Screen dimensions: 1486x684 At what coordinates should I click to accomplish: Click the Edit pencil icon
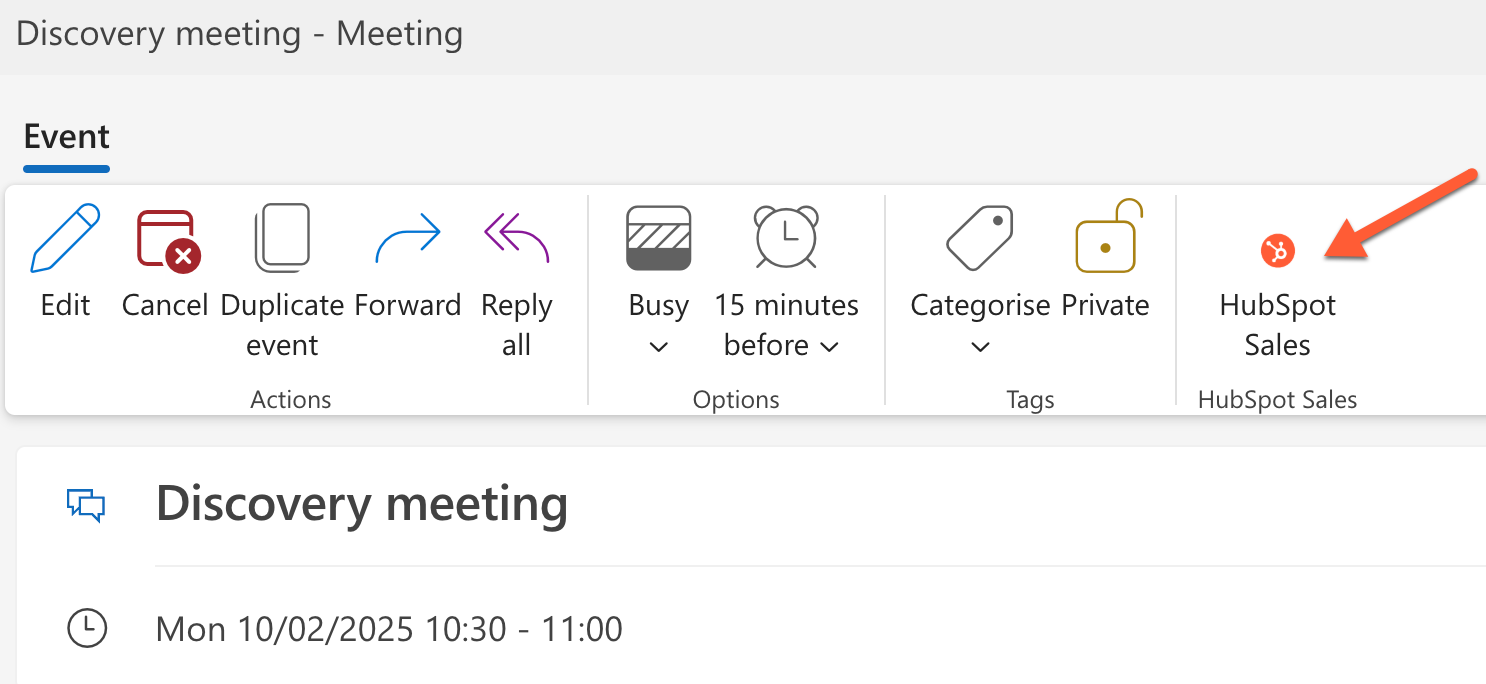point(66,238)
